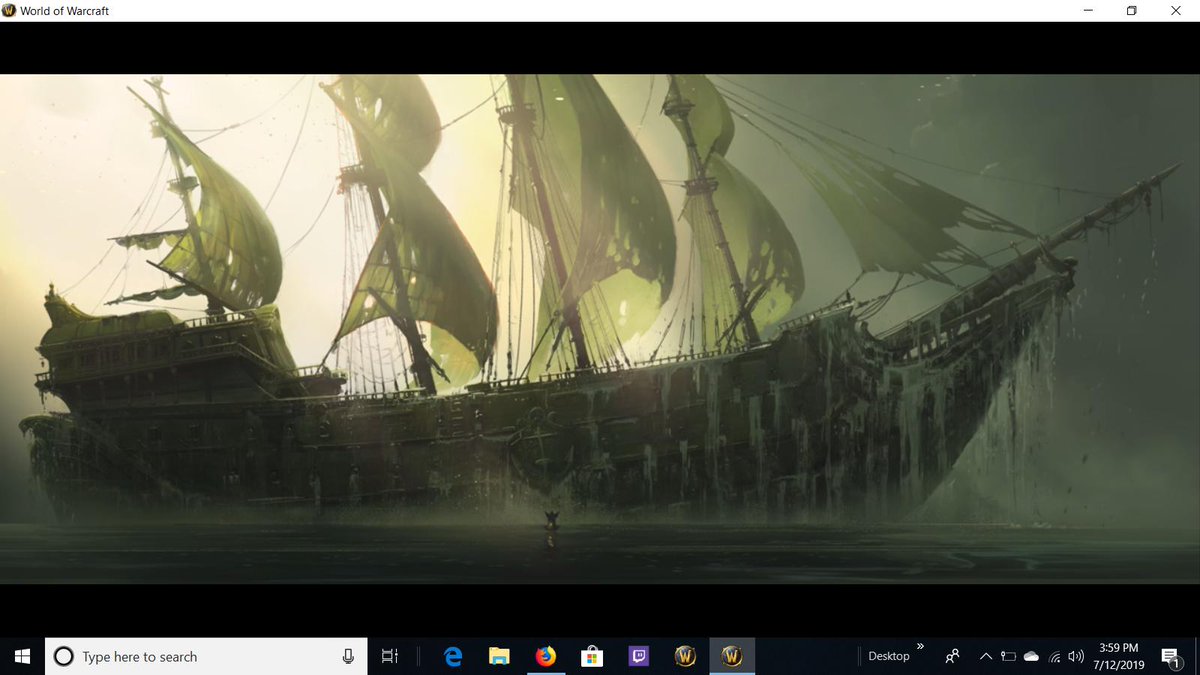Click the active World of Warcraft taskbar icon
This screenshot has height=675, width=1200.
pos(731,656)
